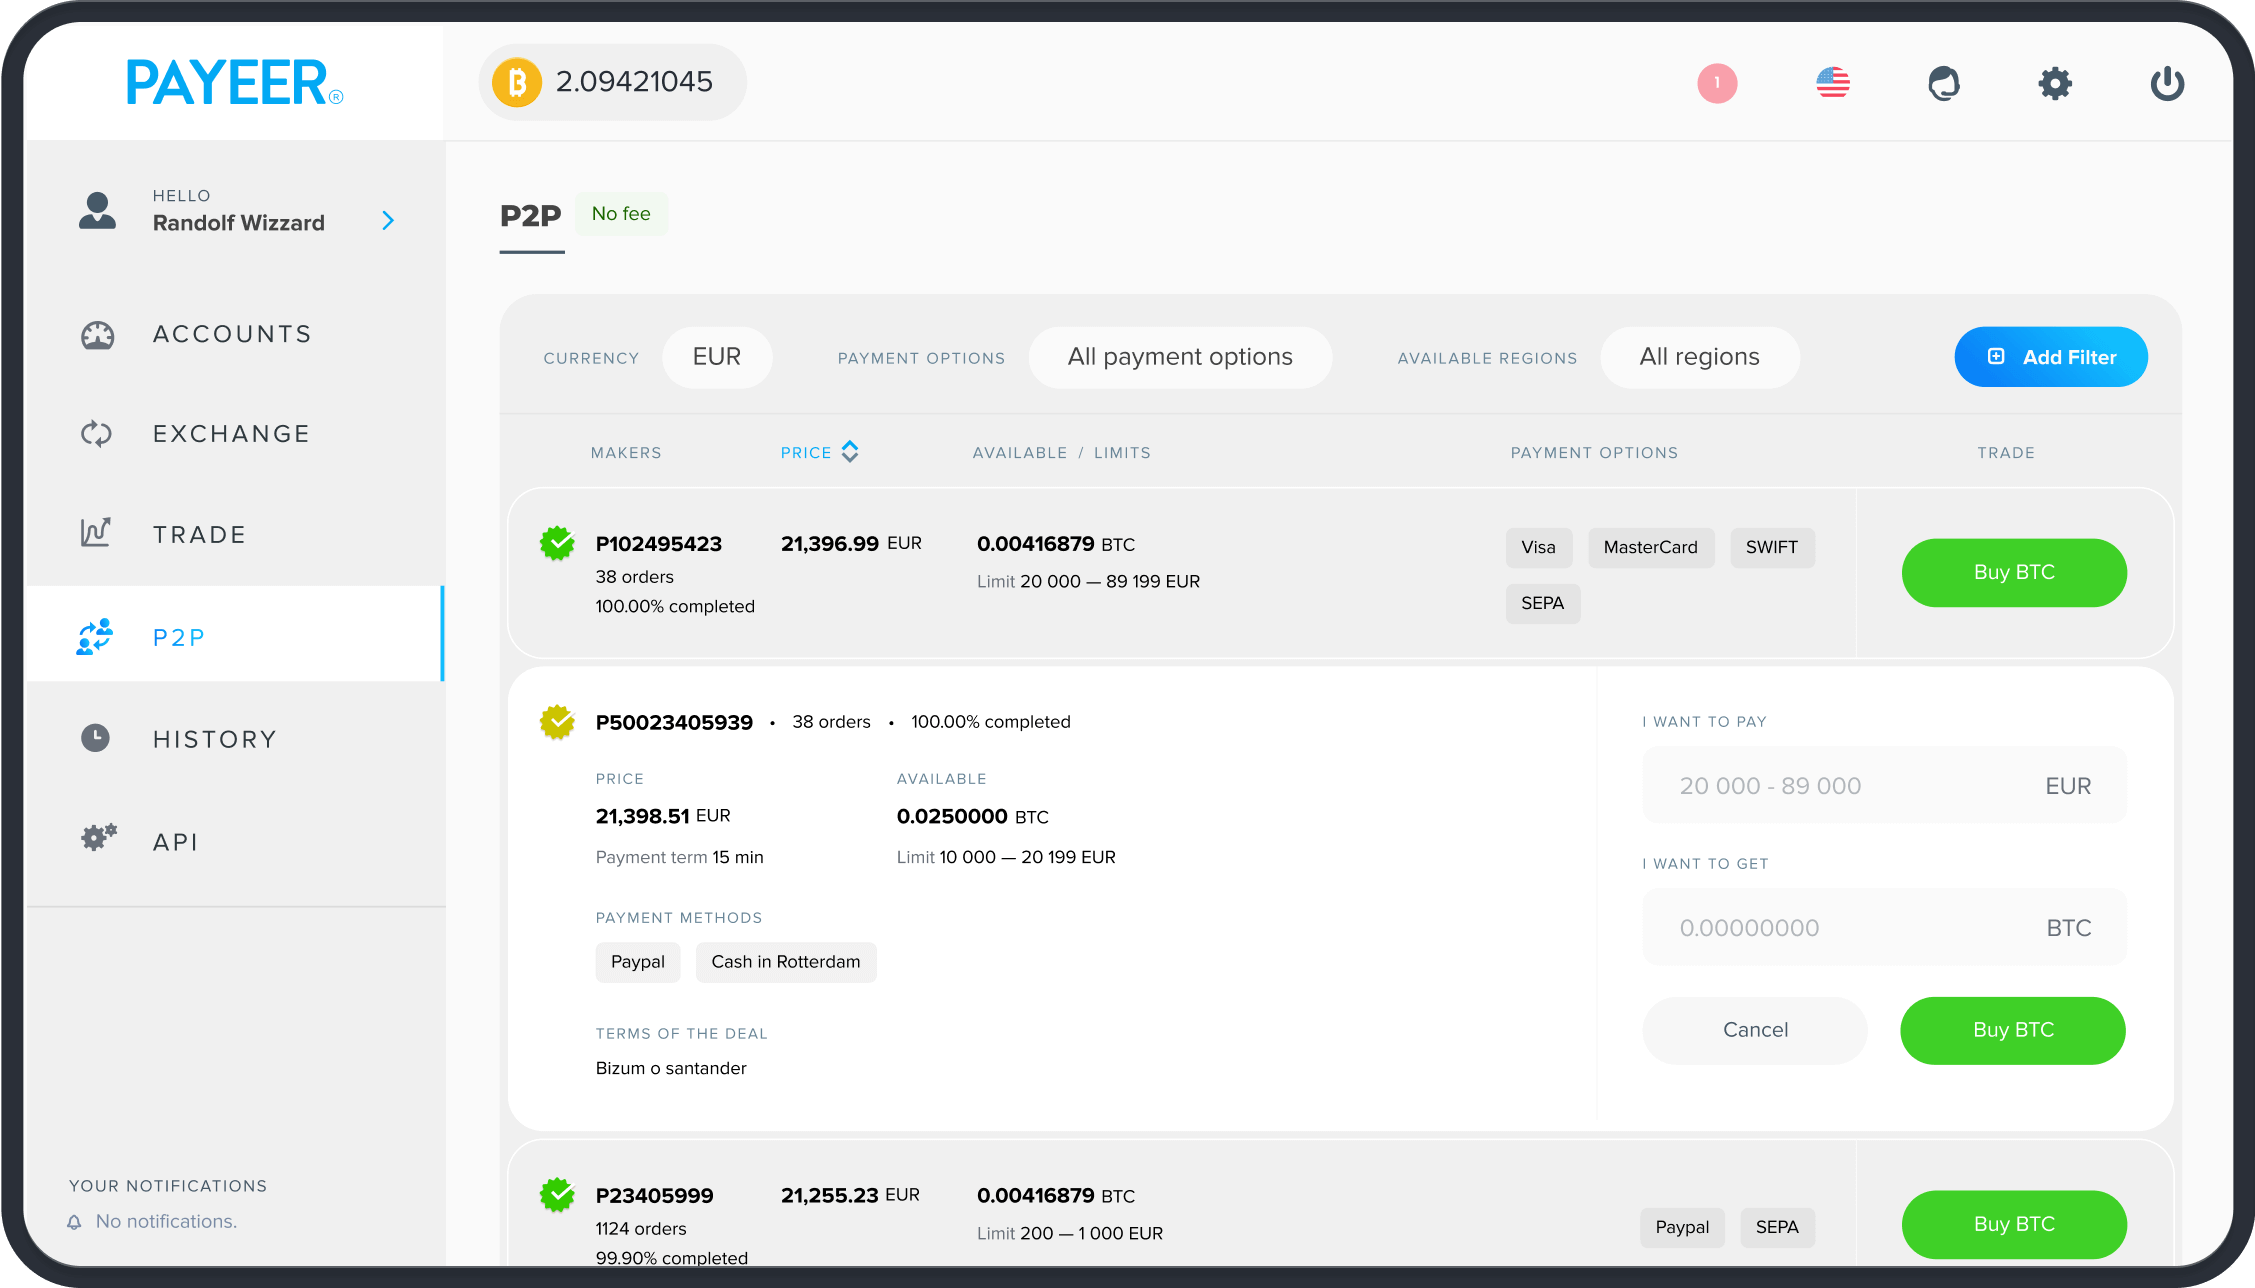2255x1288 pixels.
Task: Open History page in sidebar
Action: pyautogui.click(x=214, y=739)
